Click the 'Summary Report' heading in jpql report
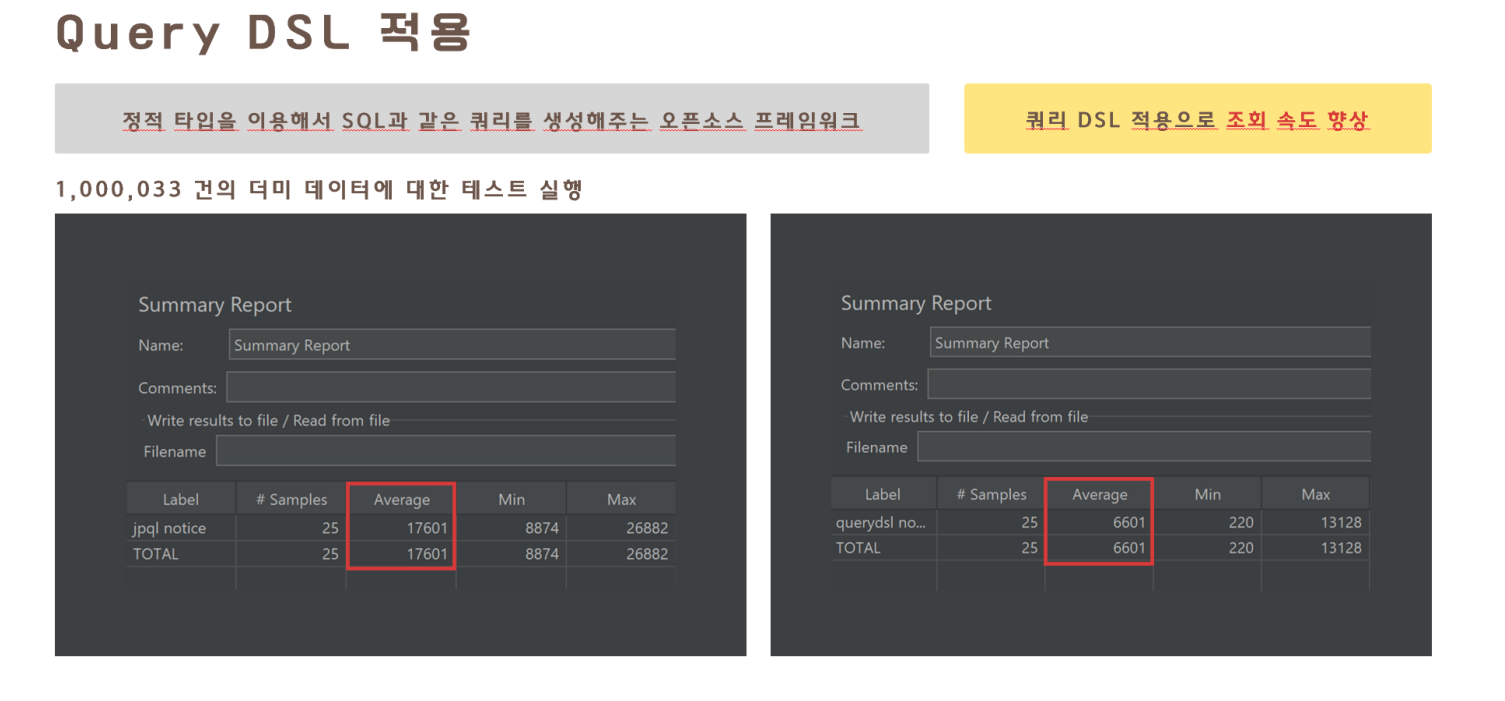The image size is (1505, 701). click(x=215, y=305)
